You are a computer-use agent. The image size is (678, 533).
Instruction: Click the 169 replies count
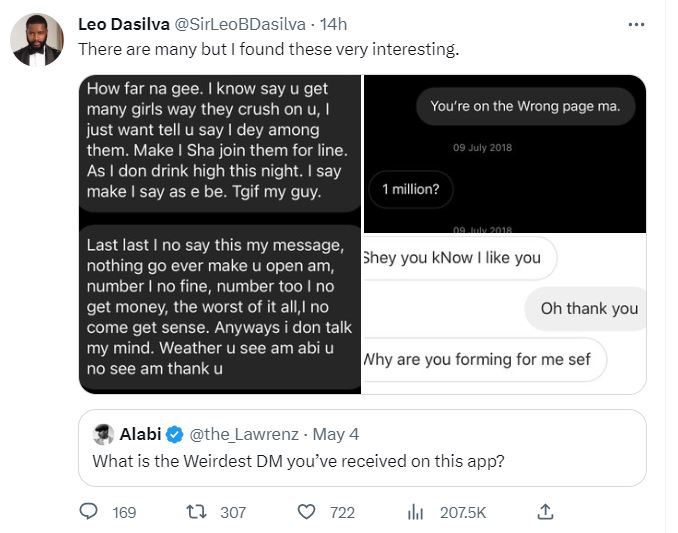pyautogui.click(x=124, y=512)
